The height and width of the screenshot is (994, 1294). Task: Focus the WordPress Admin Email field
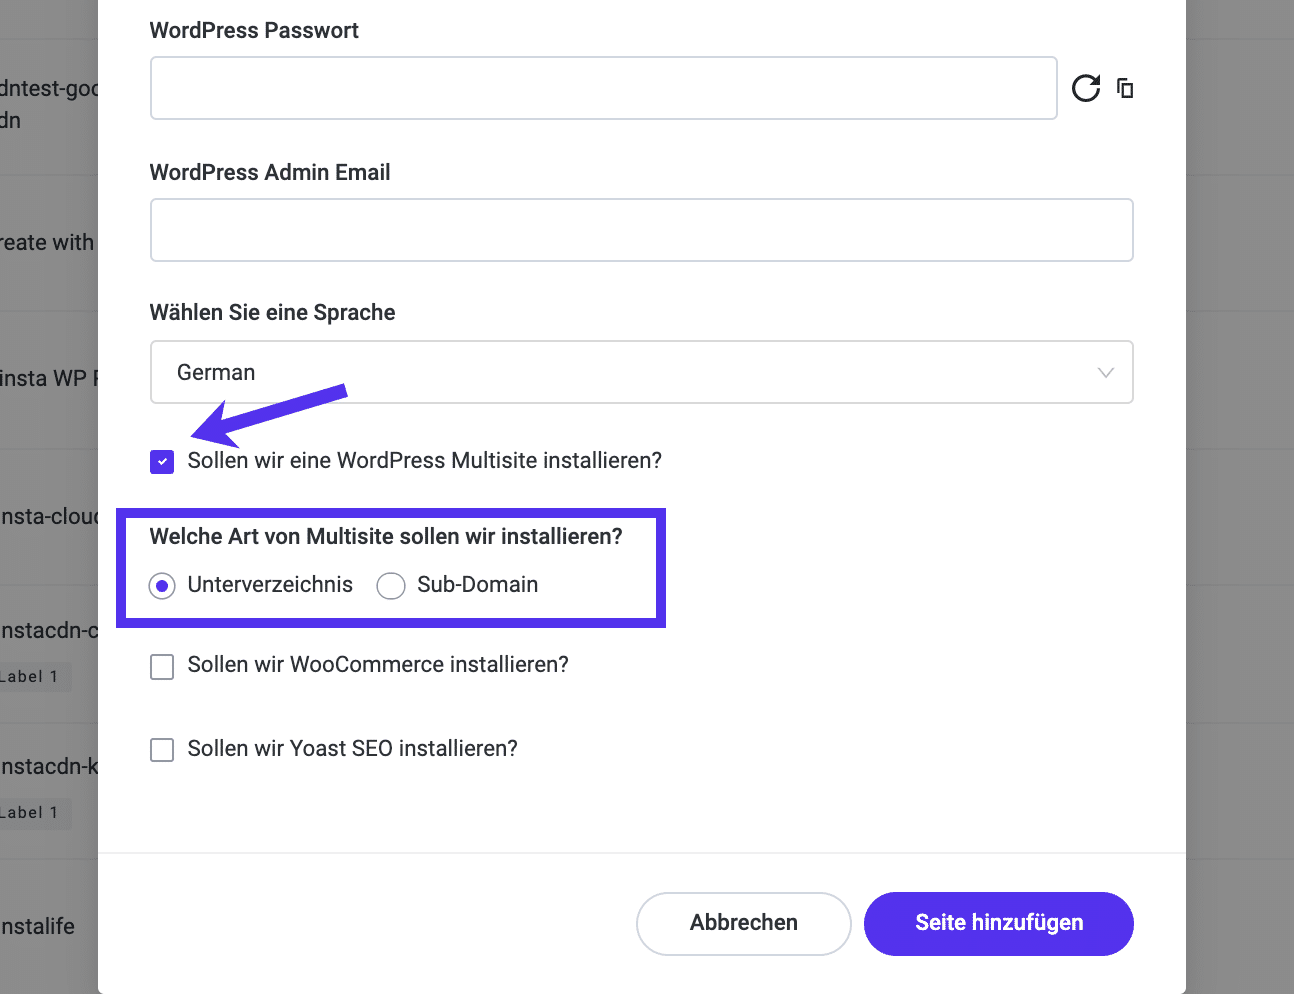click(x=641, y=230)
